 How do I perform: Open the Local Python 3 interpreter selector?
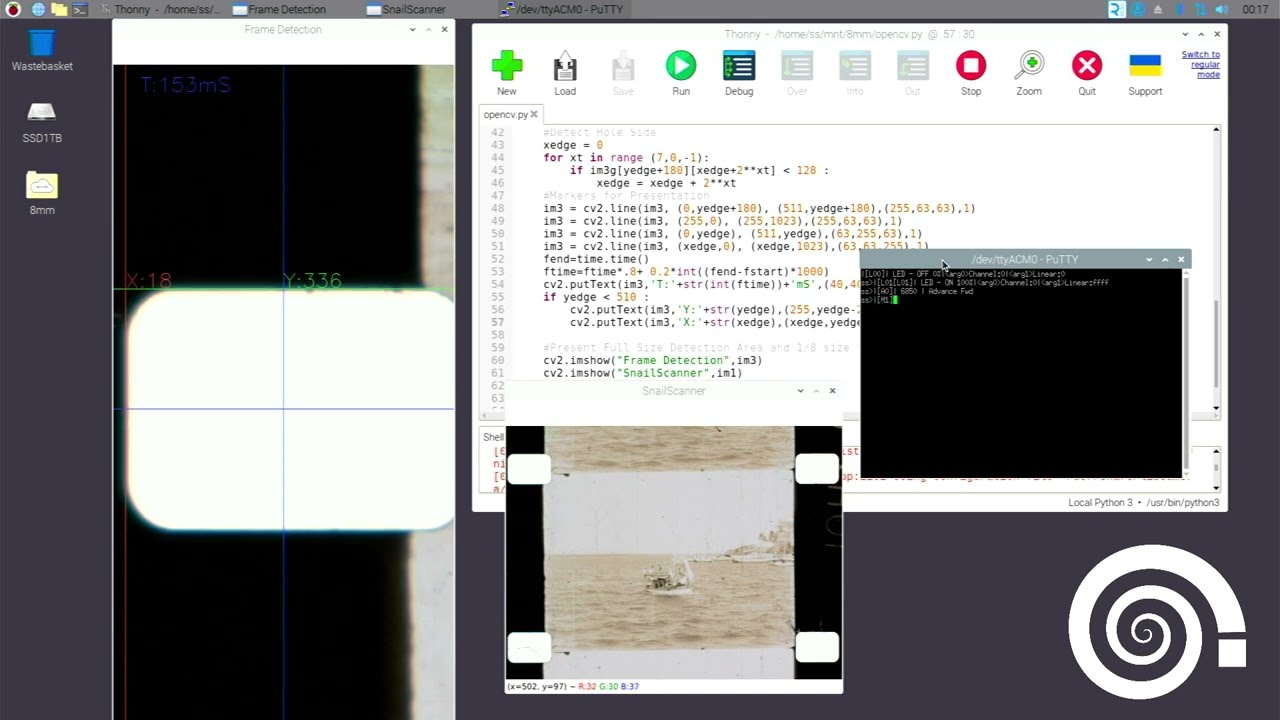point(1144,503)
